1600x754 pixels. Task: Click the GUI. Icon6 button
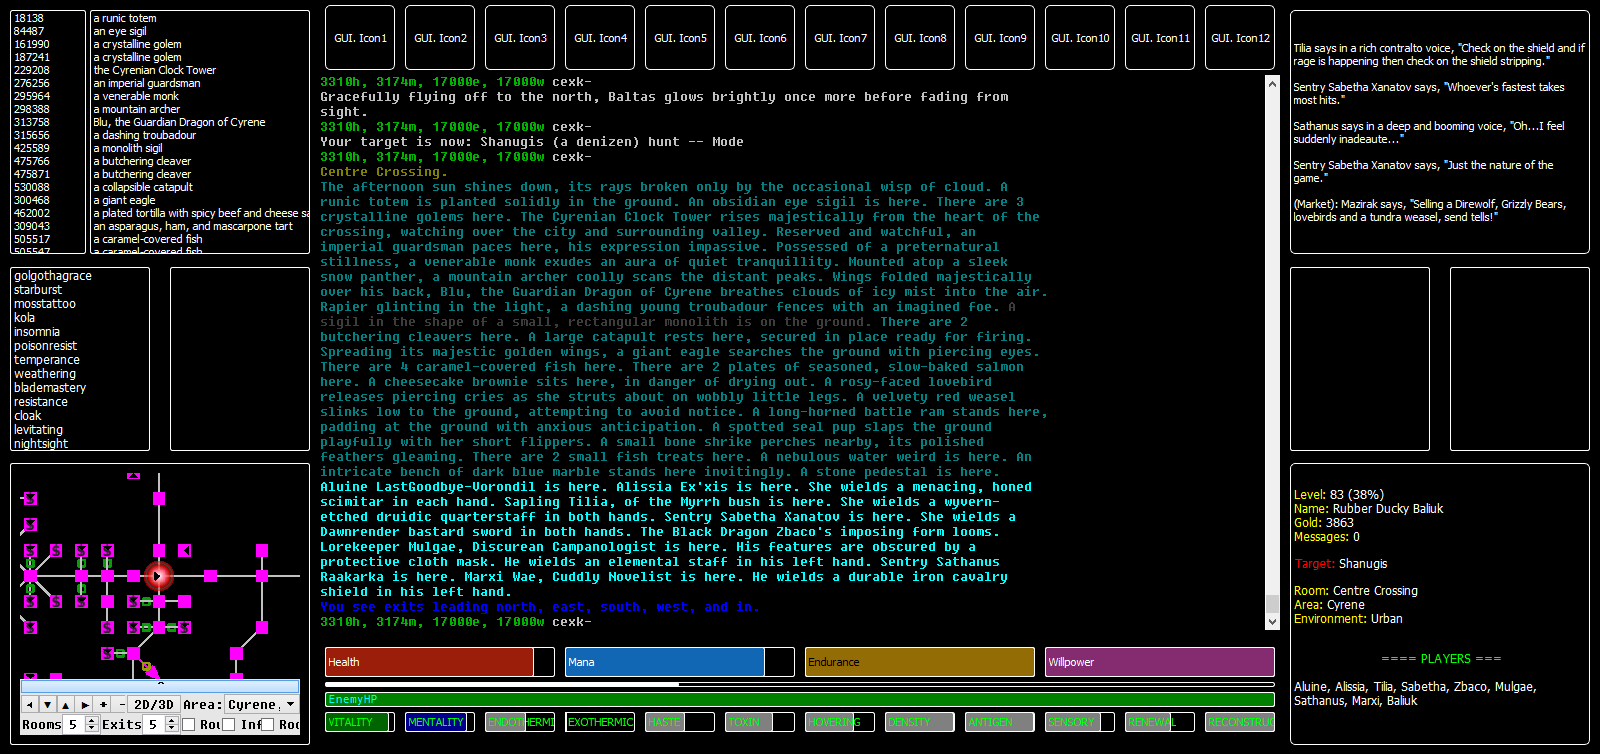pos(760,38)
